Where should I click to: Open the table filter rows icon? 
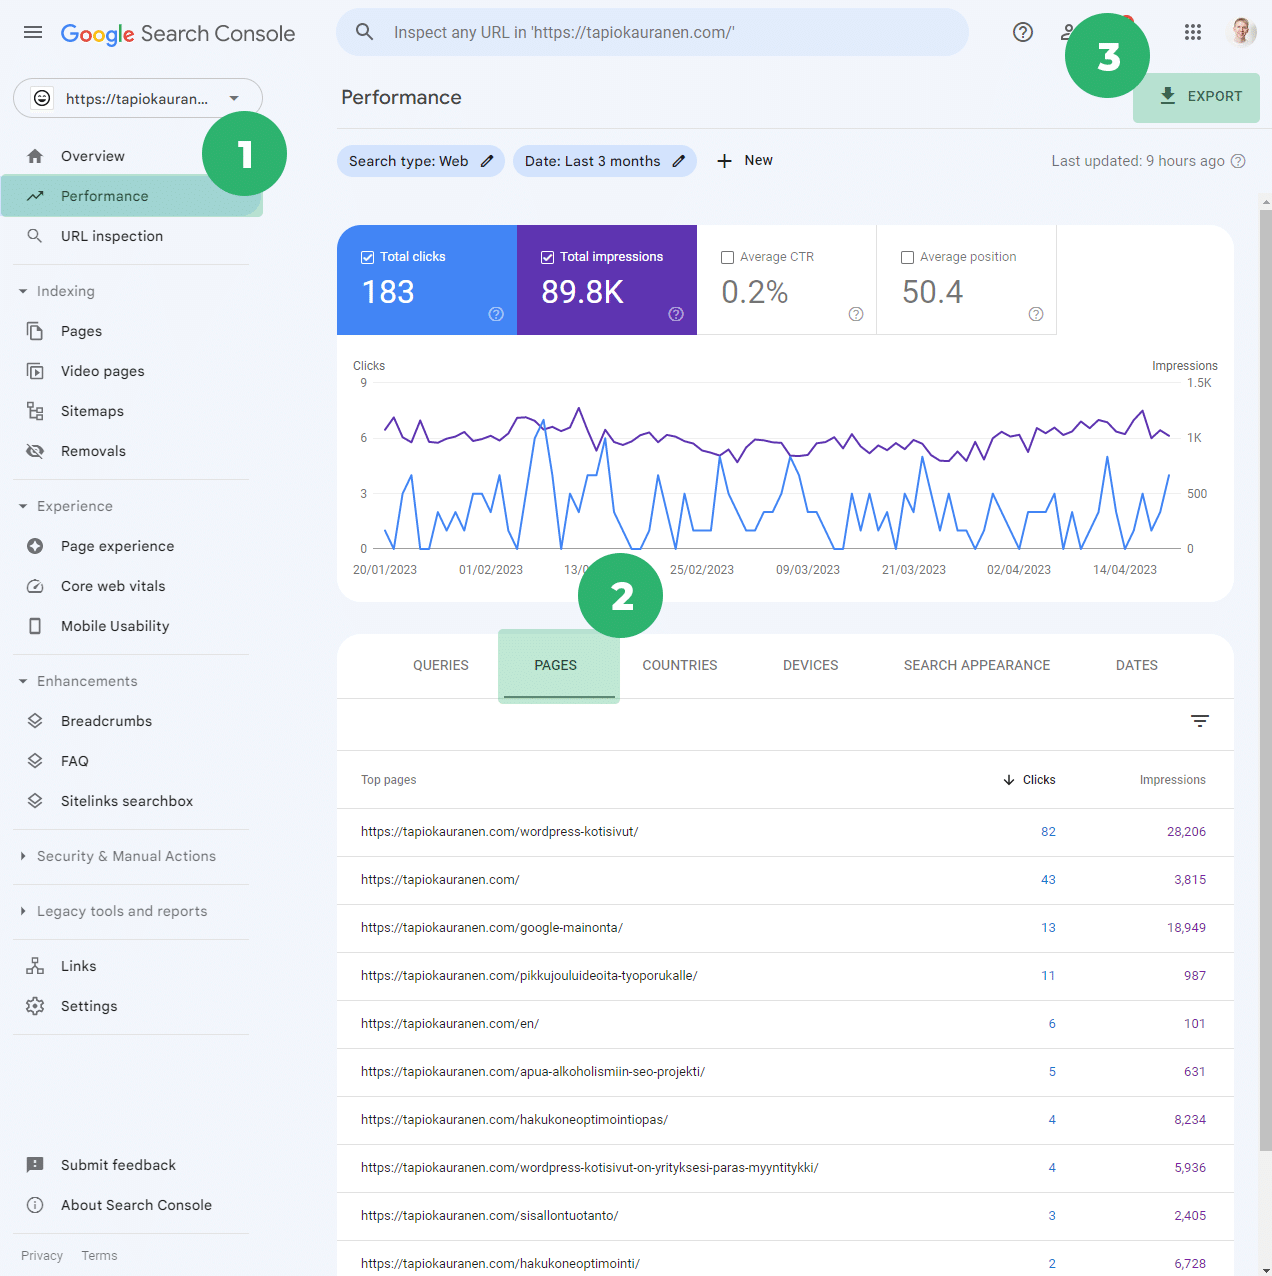[x=1200, y=721]
